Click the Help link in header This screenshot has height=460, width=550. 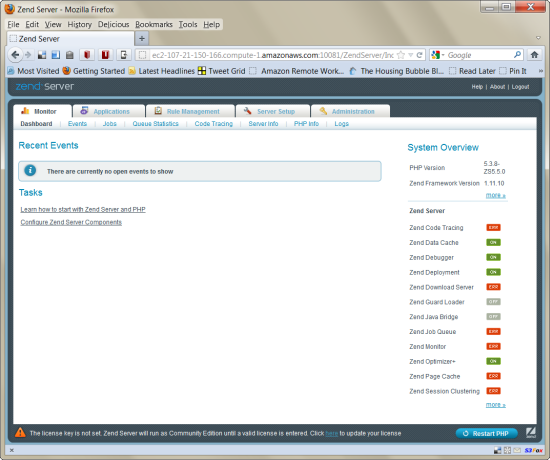[477, 86]
